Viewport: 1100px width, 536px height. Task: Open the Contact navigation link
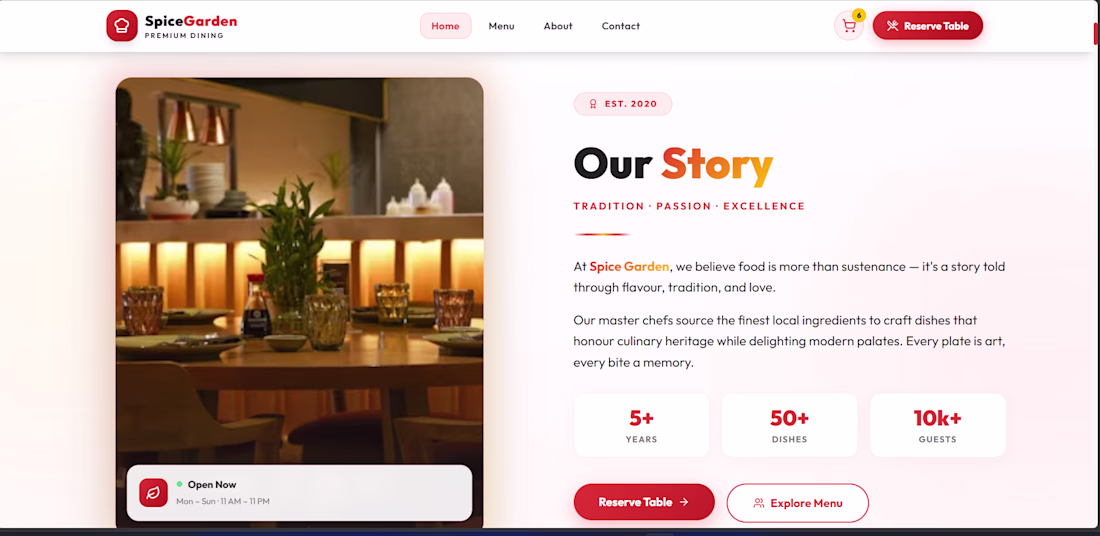(621, 26)
